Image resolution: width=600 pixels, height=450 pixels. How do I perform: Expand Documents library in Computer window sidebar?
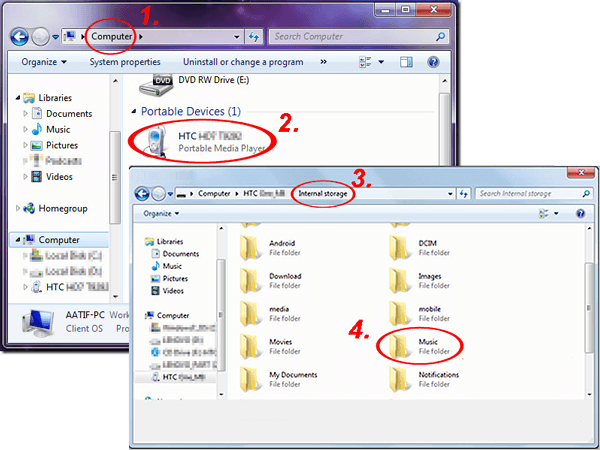25,114
